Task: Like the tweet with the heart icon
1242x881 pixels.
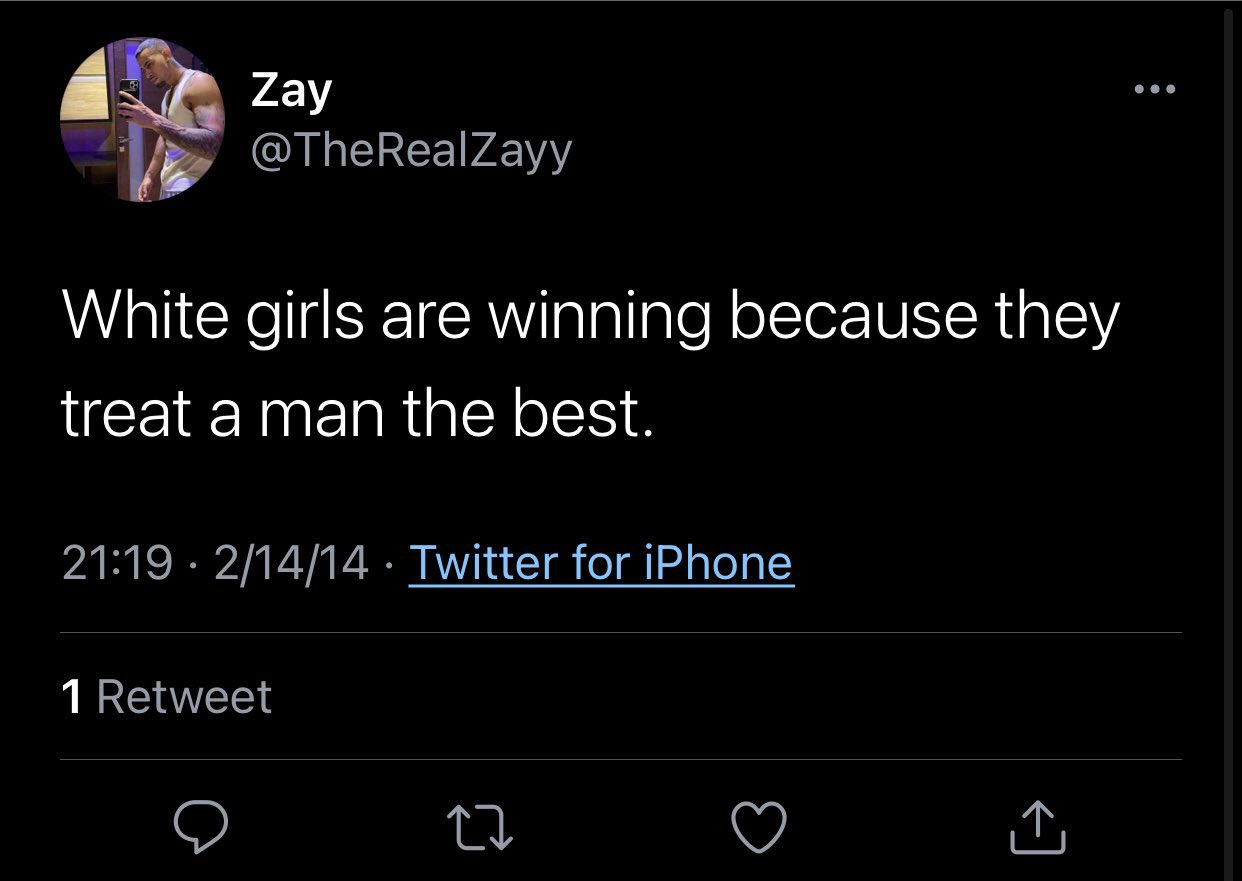Action: click(760, 826)
